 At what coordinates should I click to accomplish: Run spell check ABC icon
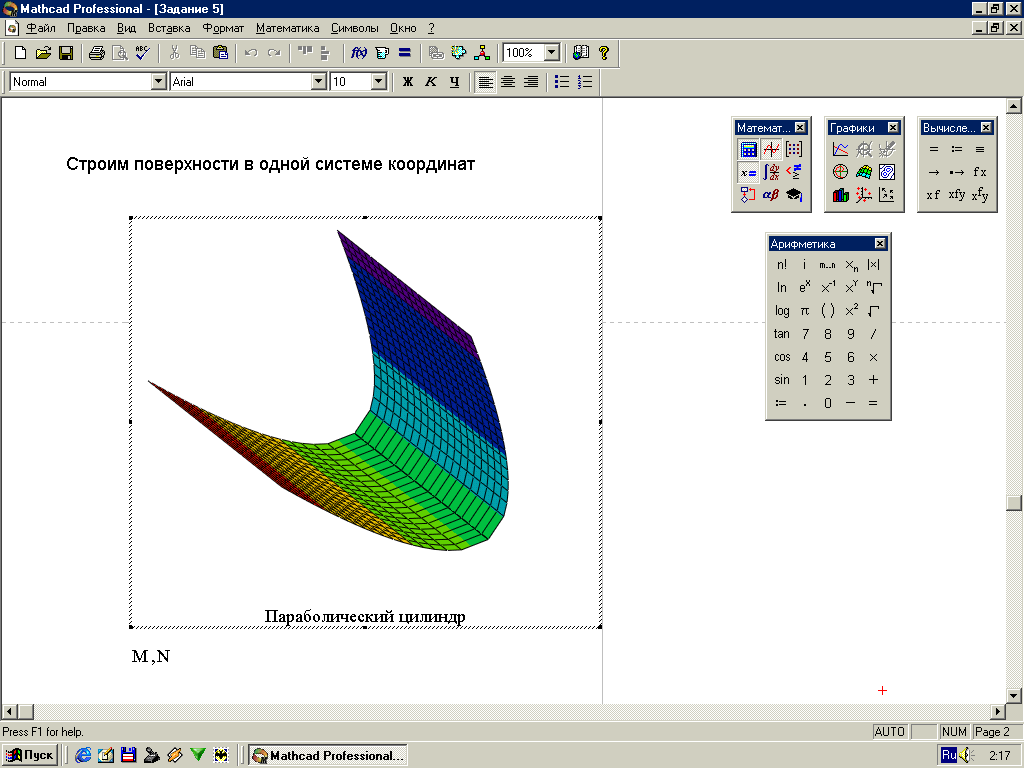point(142,53)
